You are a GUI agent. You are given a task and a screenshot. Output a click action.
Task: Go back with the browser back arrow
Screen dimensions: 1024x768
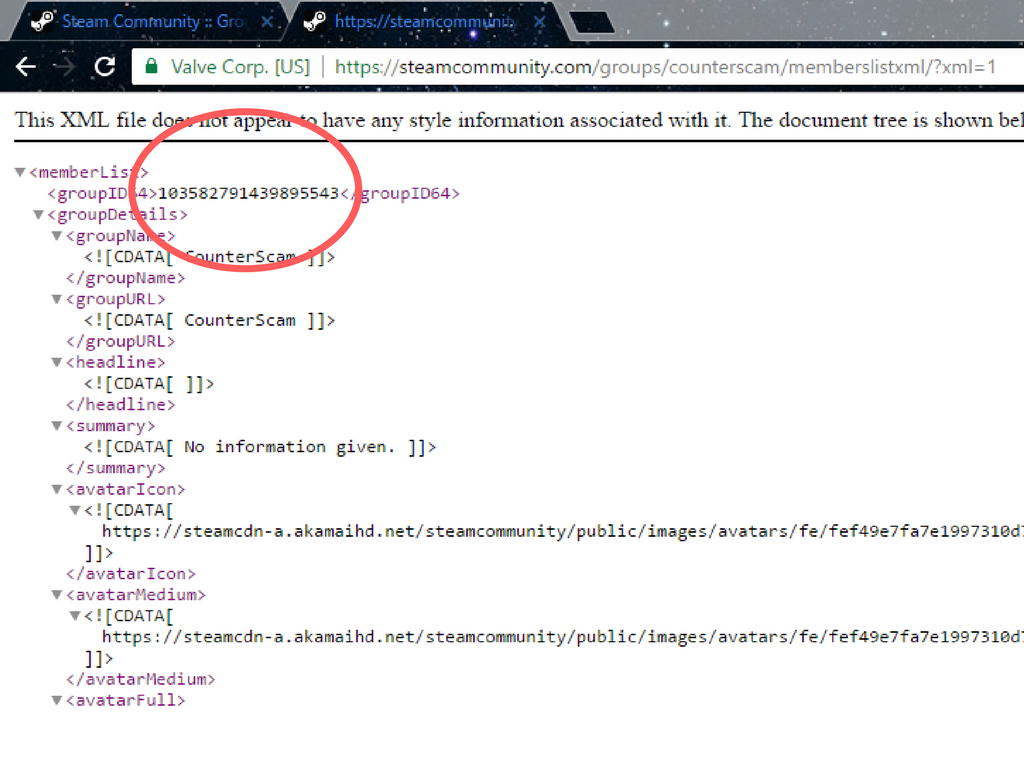[x=25, y=67]
